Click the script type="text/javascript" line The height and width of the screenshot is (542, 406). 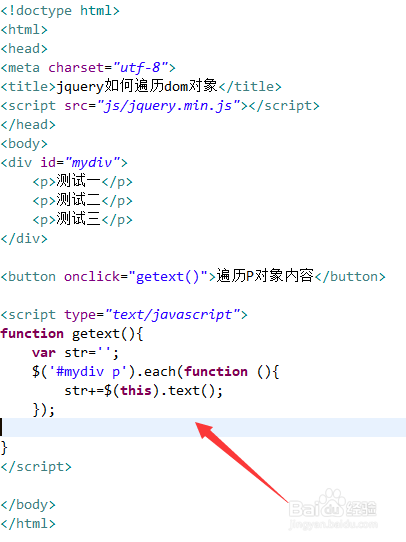pyautogui.click(x=124, y=315)
